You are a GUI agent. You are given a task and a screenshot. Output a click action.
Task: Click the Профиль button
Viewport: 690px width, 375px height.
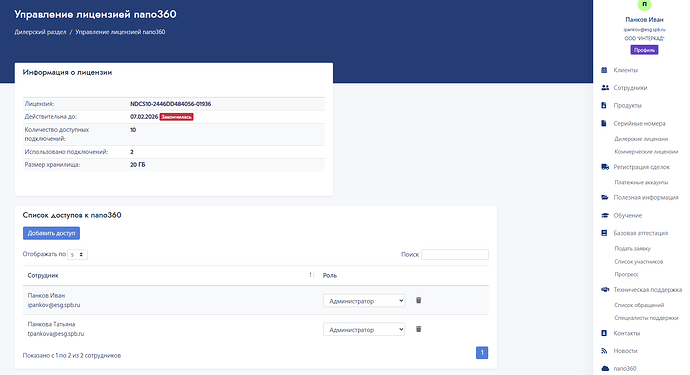(644, 50)
